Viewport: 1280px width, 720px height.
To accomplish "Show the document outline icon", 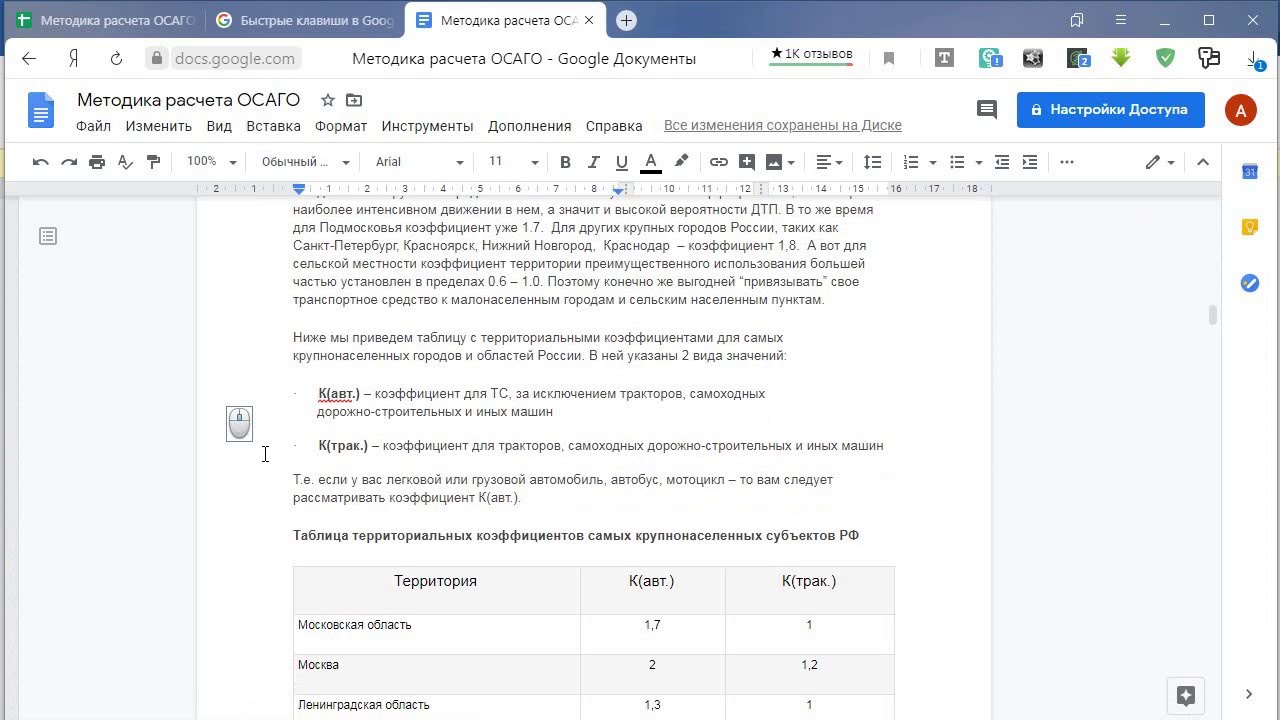I will point(48,236).
